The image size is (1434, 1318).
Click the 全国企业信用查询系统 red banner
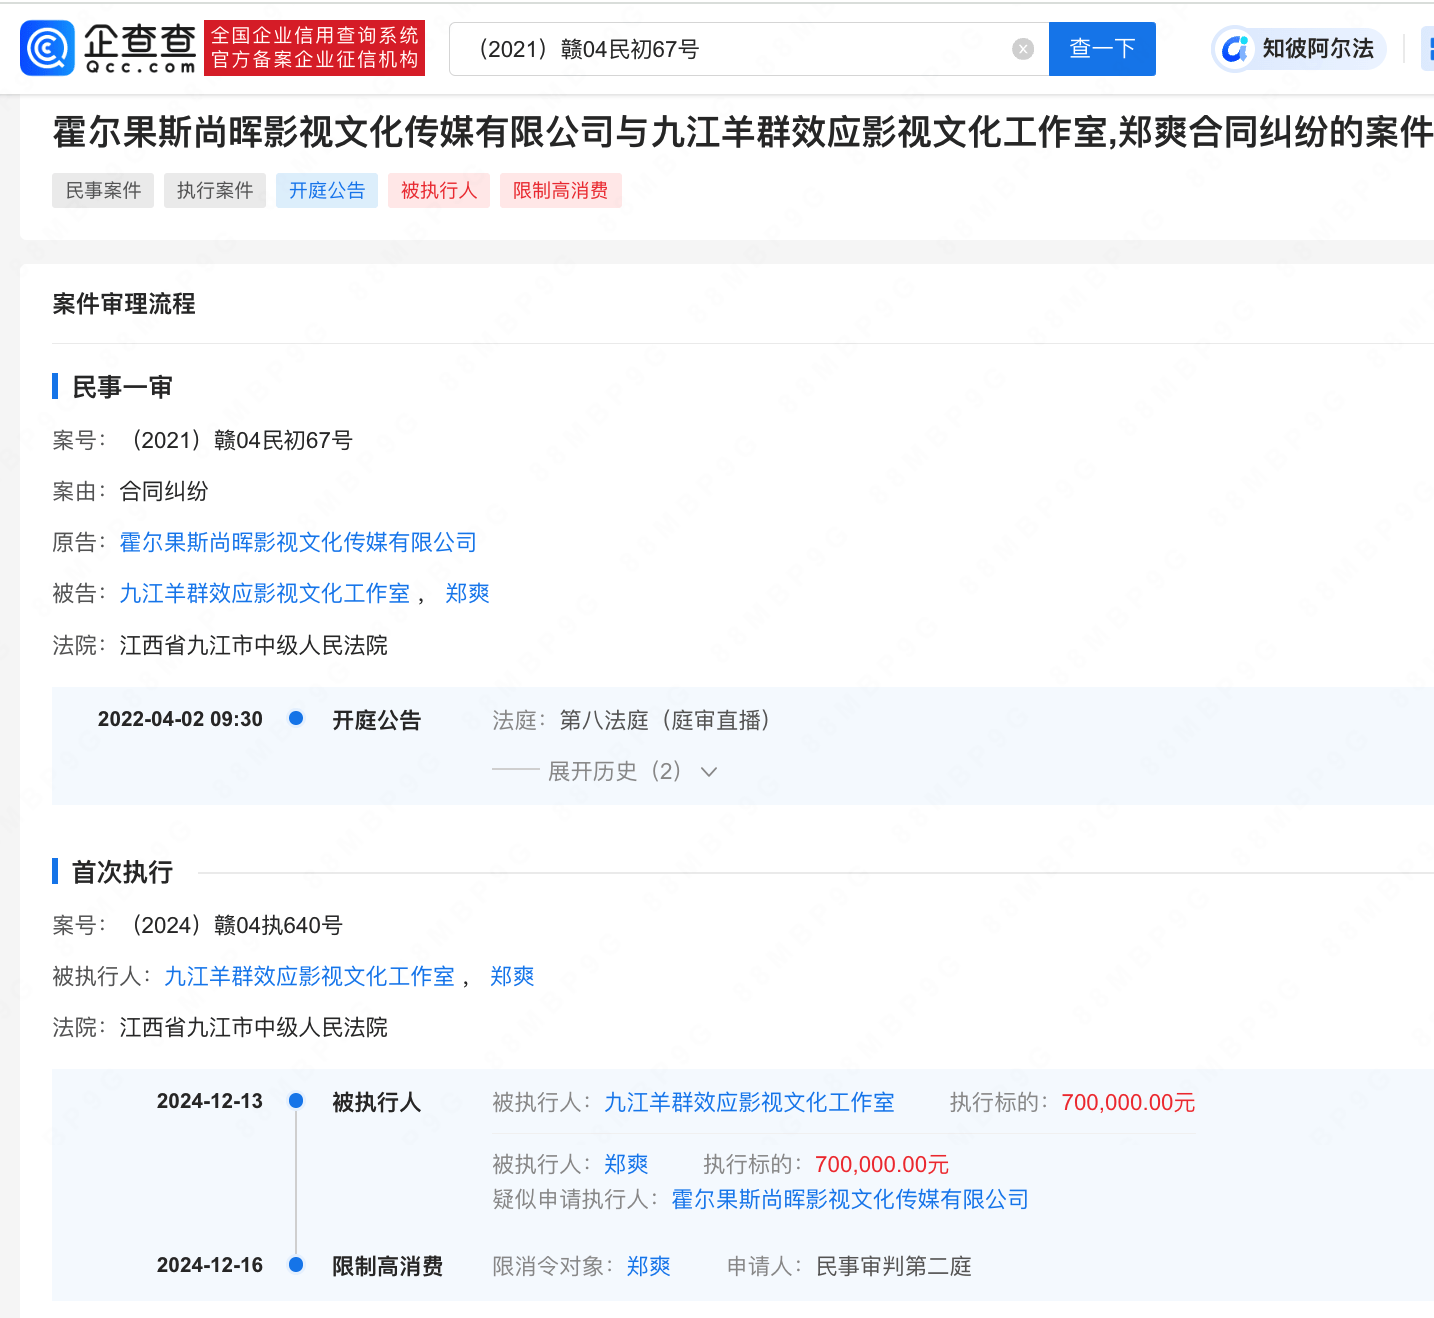(x=315, y=47)
